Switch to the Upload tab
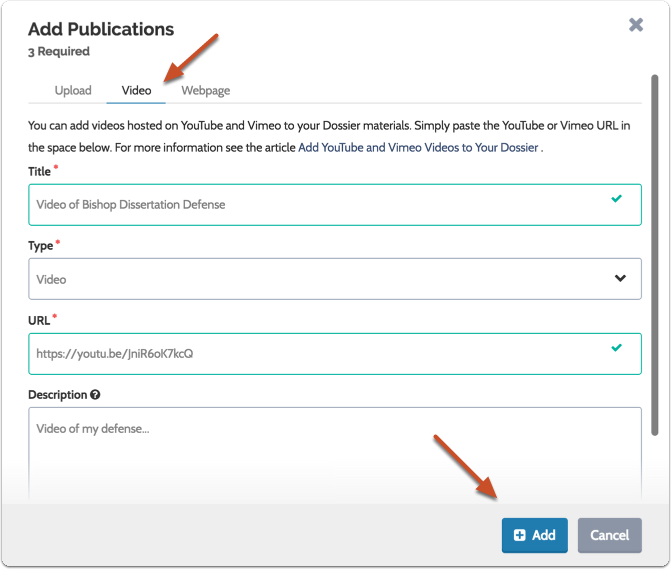 coord(73,90)
